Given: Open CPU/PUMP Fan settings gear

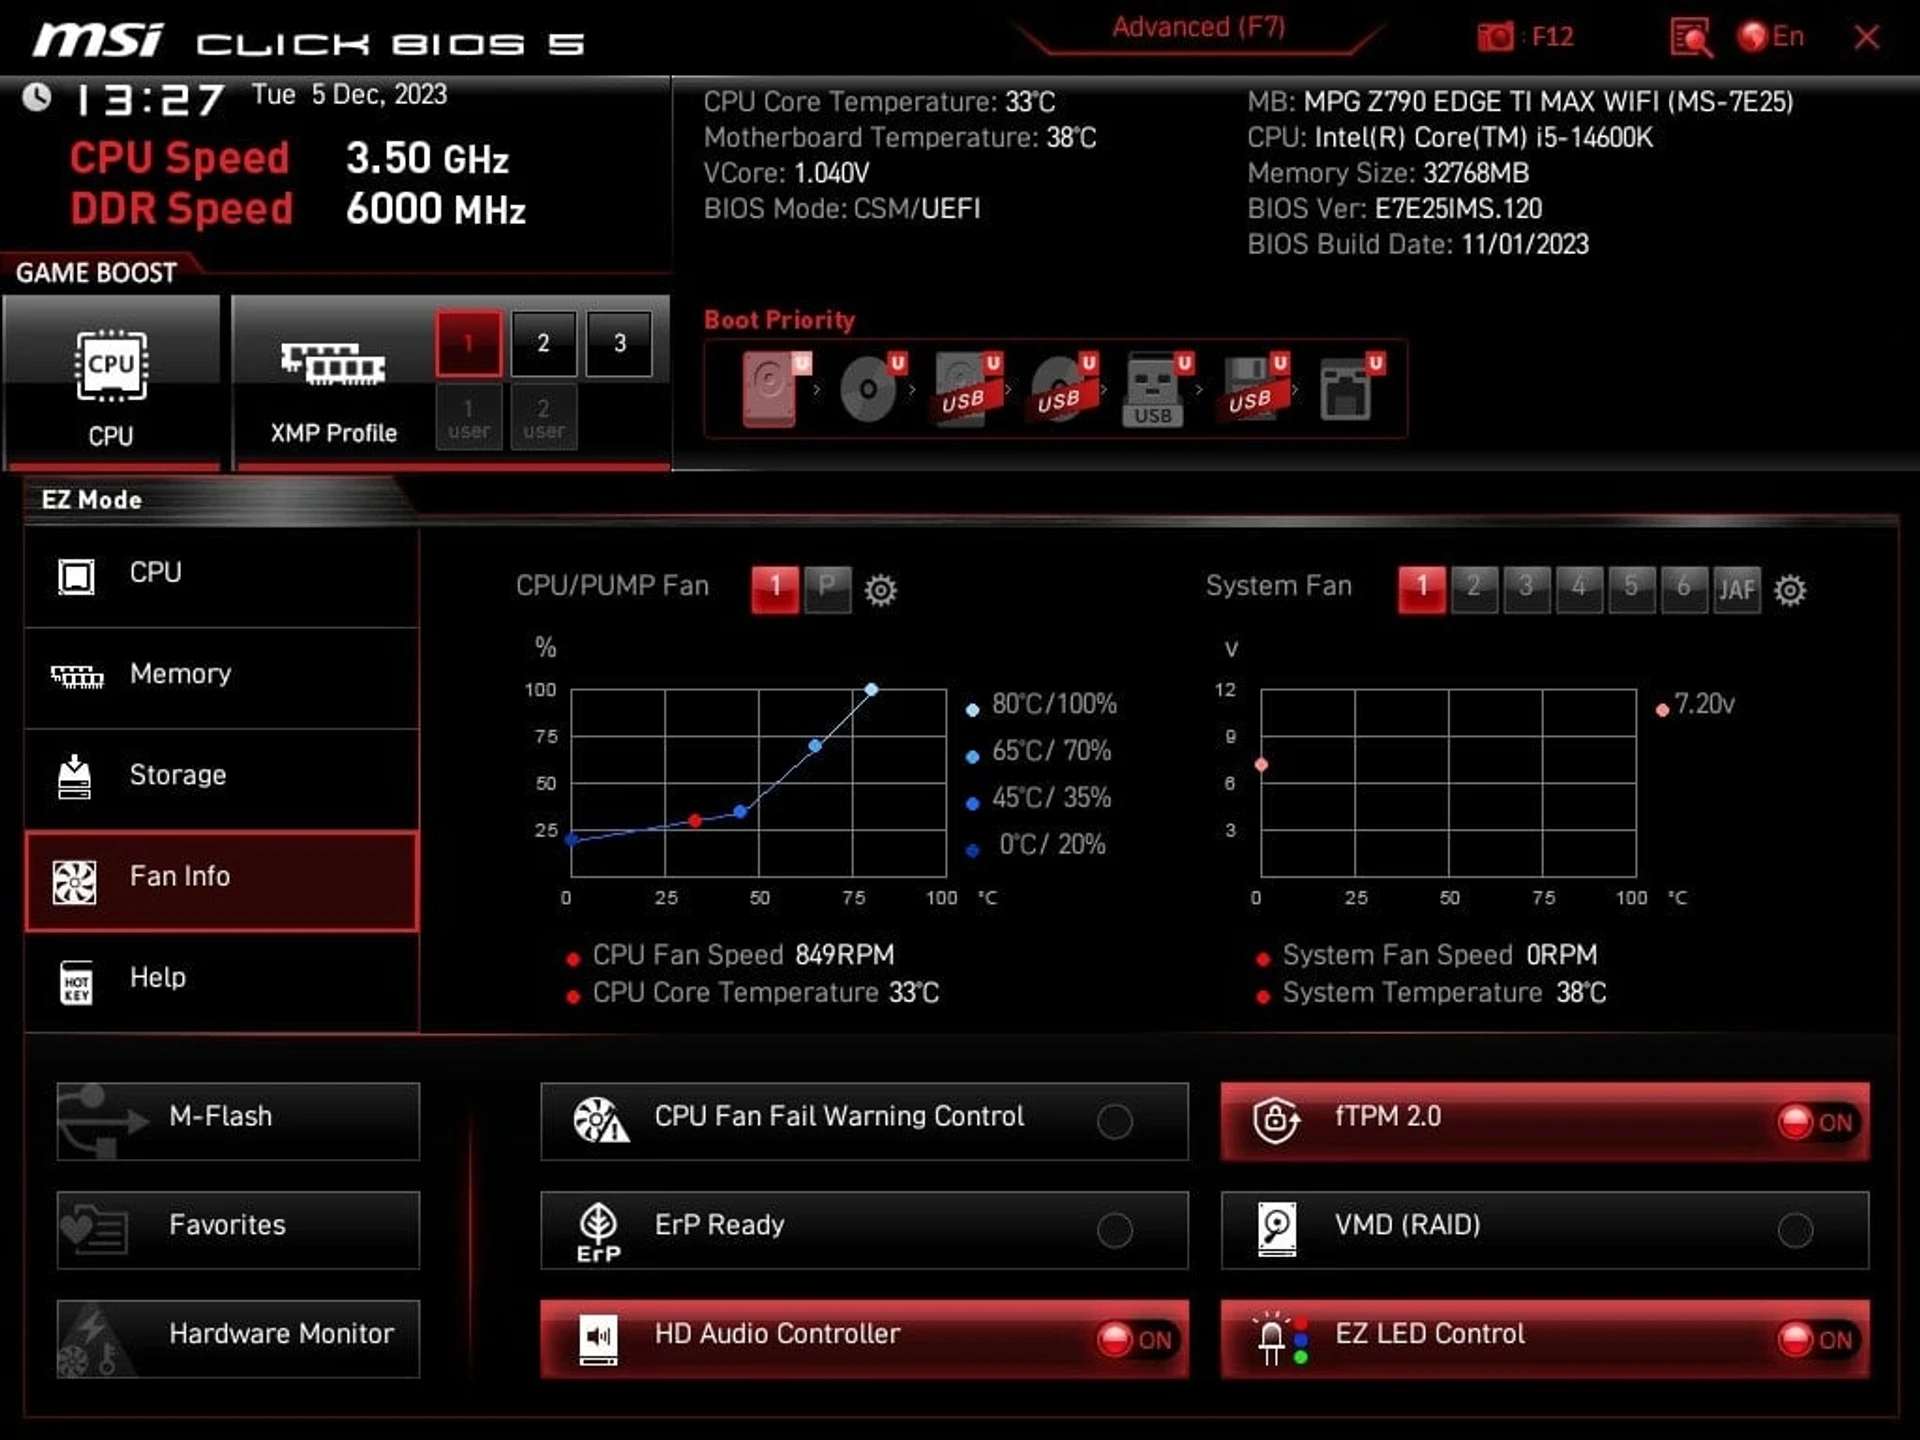Looking at the screenshot, I should pyautogui.click(x=880, y=590).
